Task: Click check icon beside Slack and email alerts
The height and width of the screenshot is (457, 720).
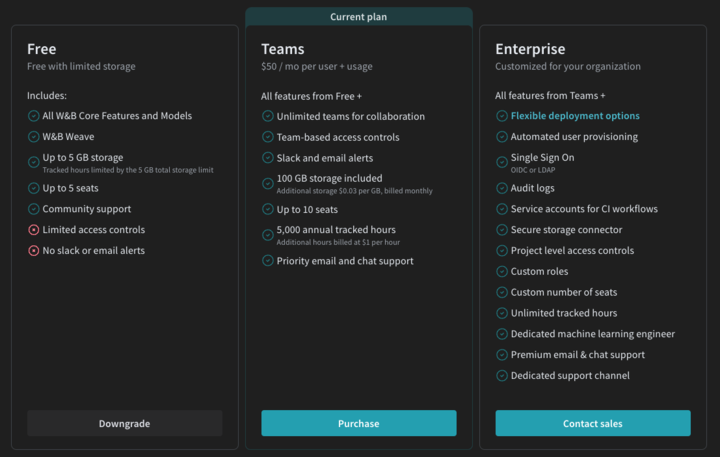Action: click(268, 158)
